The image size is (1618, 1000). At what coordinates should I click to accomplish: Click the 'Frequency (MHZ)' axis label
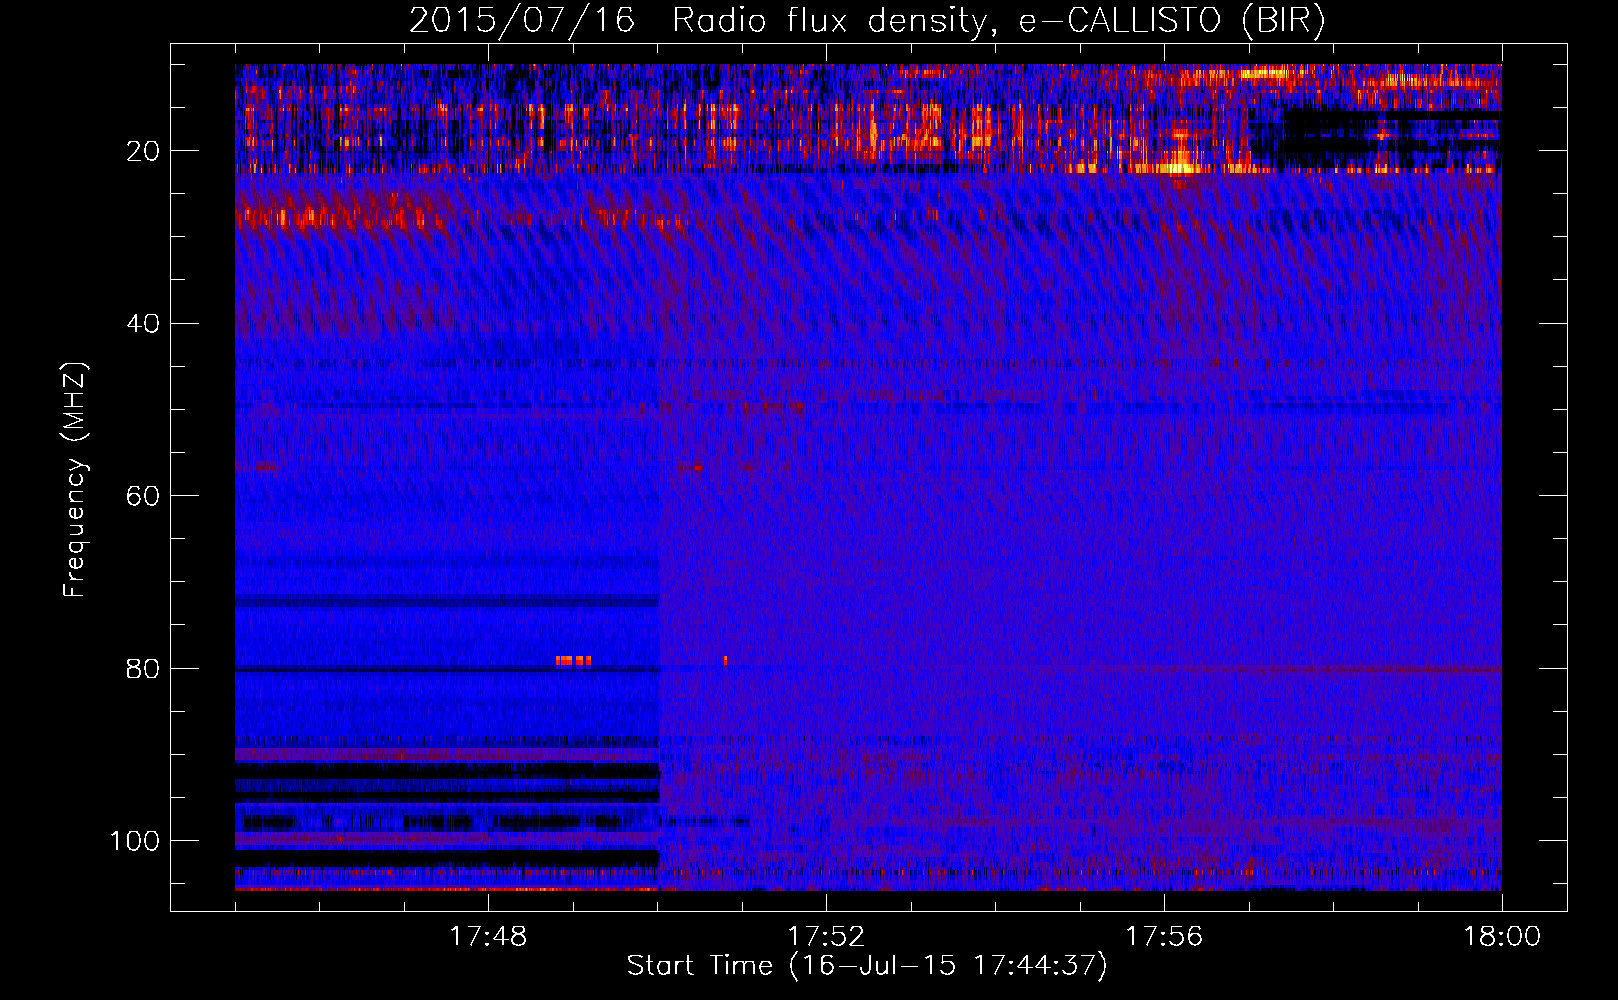coord(75,480)
